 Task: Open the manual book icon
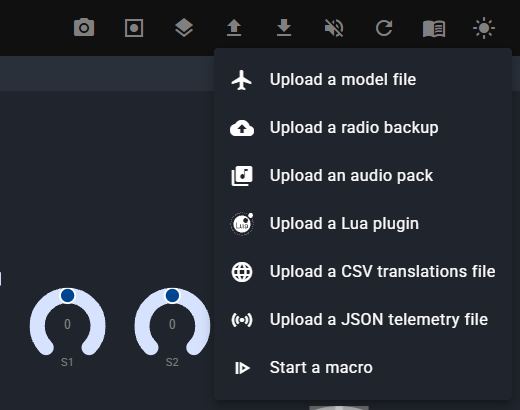(x=434, y=28)
